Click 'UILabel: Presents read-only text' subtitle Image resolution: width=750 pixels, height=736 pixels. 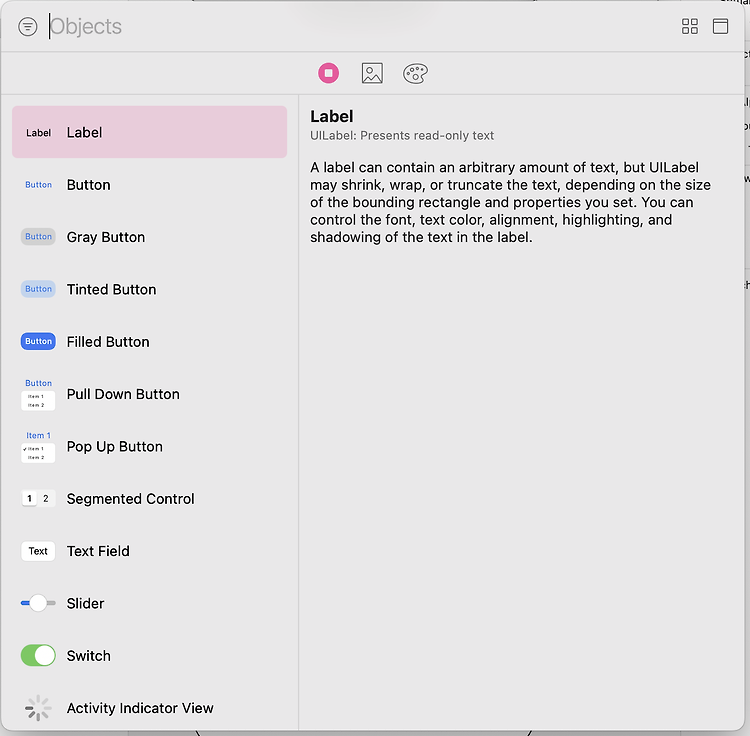click(402, 135)
